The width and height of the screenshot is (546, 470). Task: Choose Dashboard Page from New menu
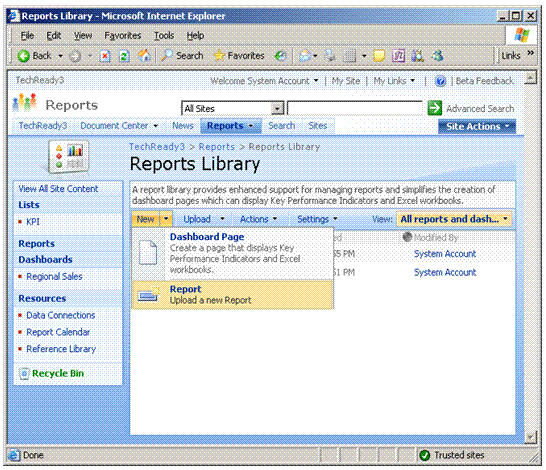coord(233,254)
